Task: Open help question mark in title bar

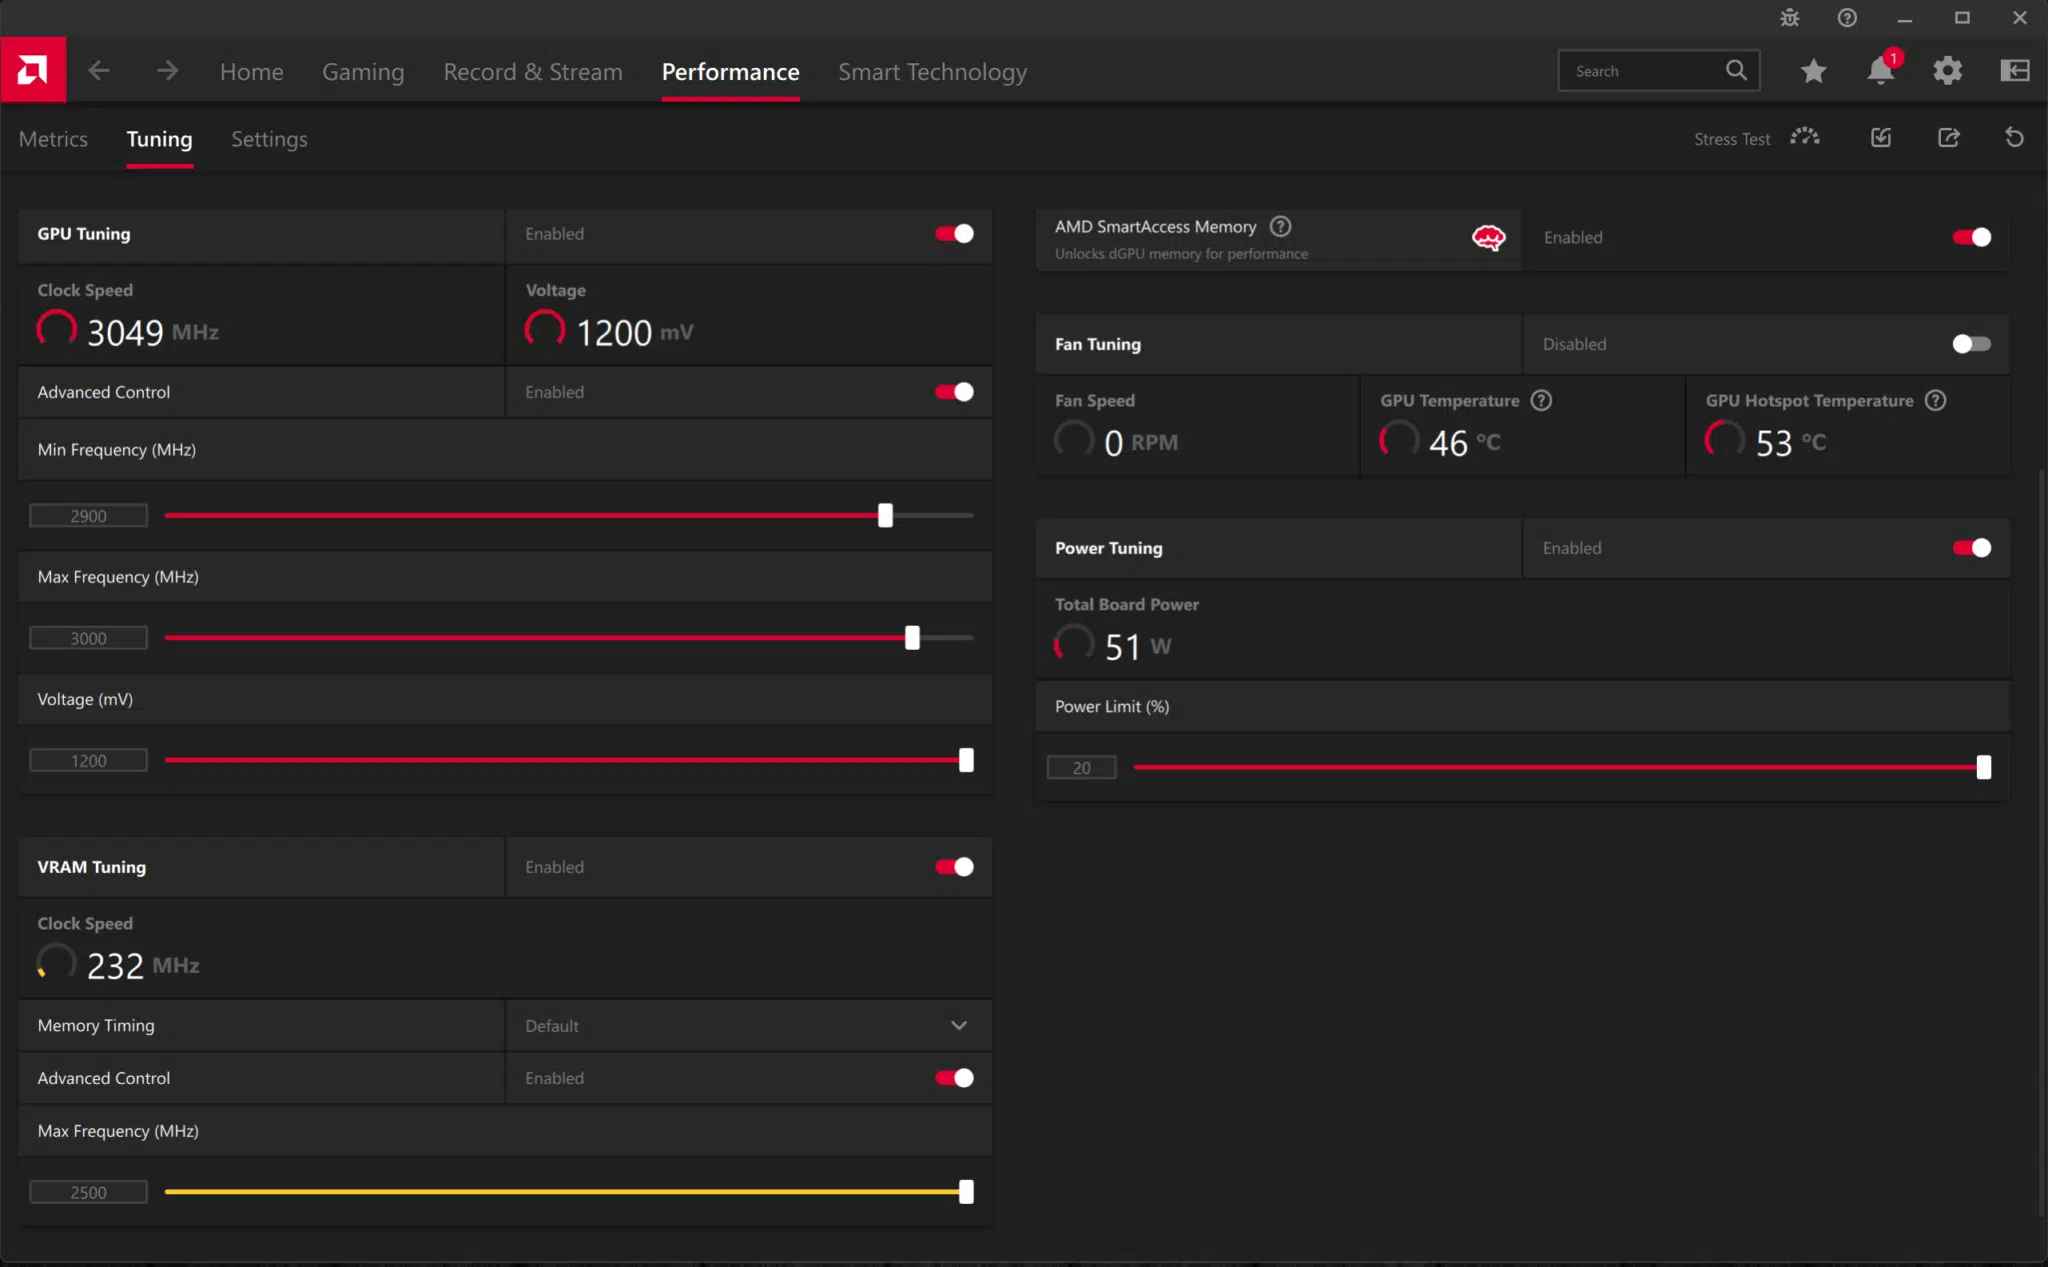Action: (x=1847, y=18)
